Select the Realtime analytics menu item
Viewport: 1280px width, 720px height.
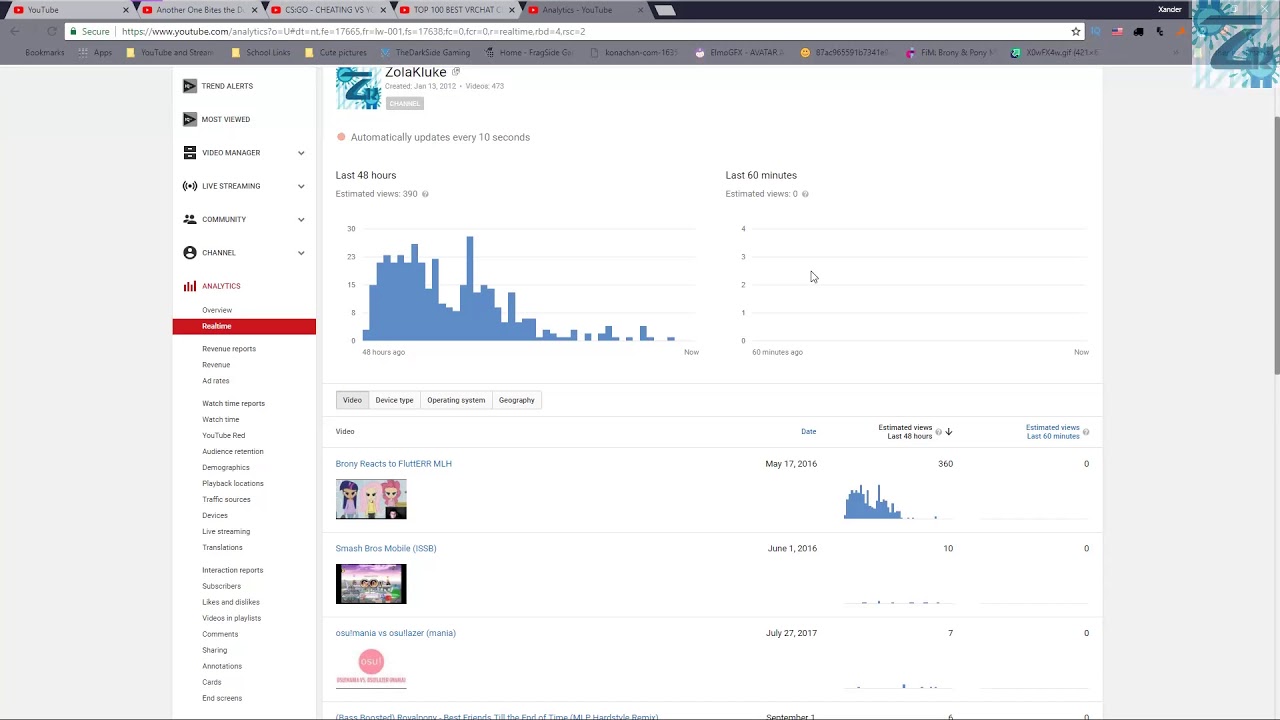pos(244,326)
